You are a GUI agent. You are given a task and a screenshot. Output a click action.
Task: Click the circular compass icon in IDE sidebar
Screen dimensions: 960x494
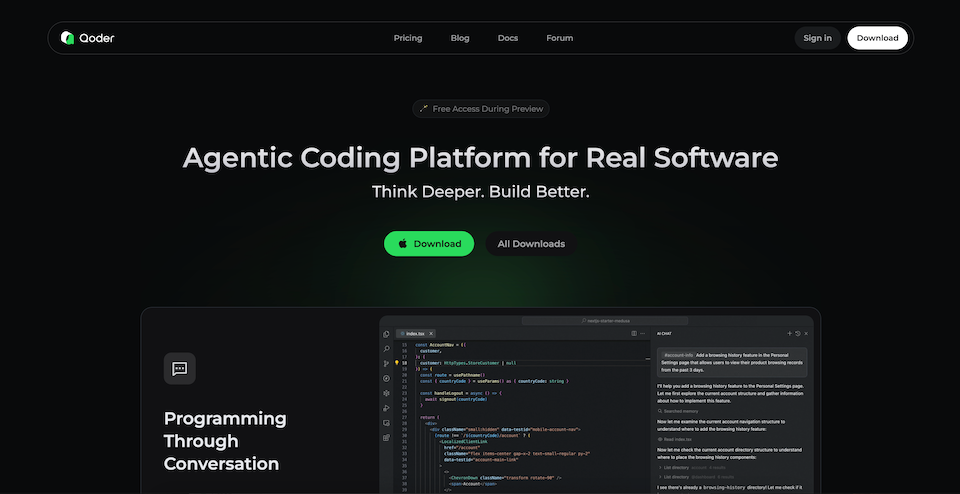[386, 378]
